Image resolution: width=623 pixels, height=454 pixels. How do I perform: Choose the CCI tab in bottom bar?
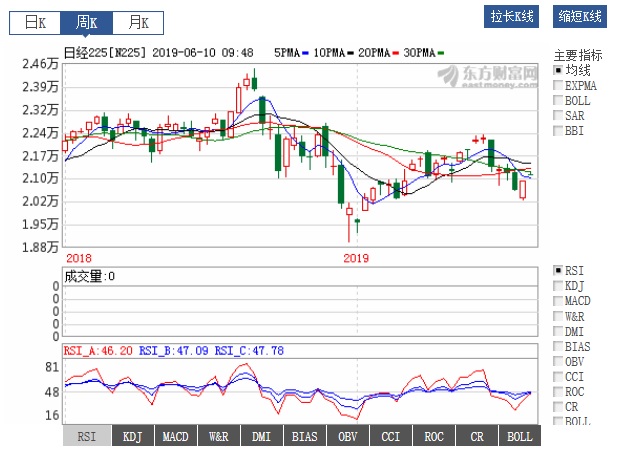[x=390, y=437]
